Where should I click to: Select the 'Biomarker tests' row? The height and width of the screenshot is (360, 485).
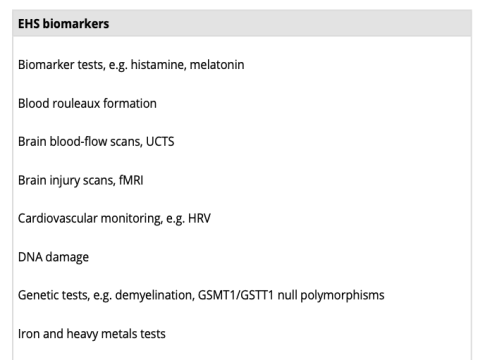point(242,65)
